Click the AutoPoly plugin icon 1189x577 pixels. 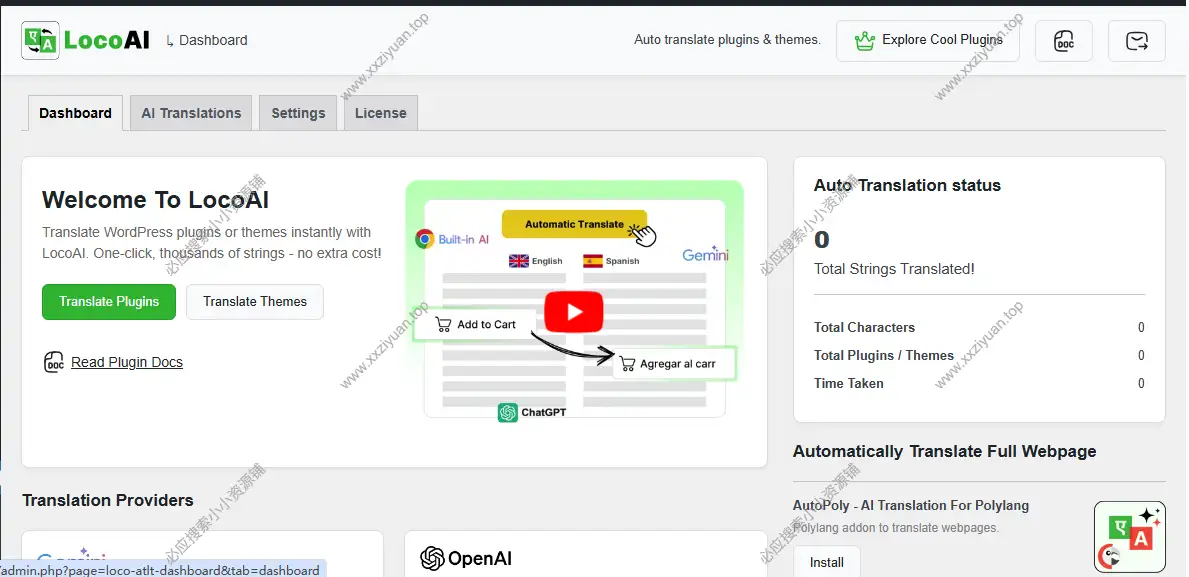click(1129, 536)
